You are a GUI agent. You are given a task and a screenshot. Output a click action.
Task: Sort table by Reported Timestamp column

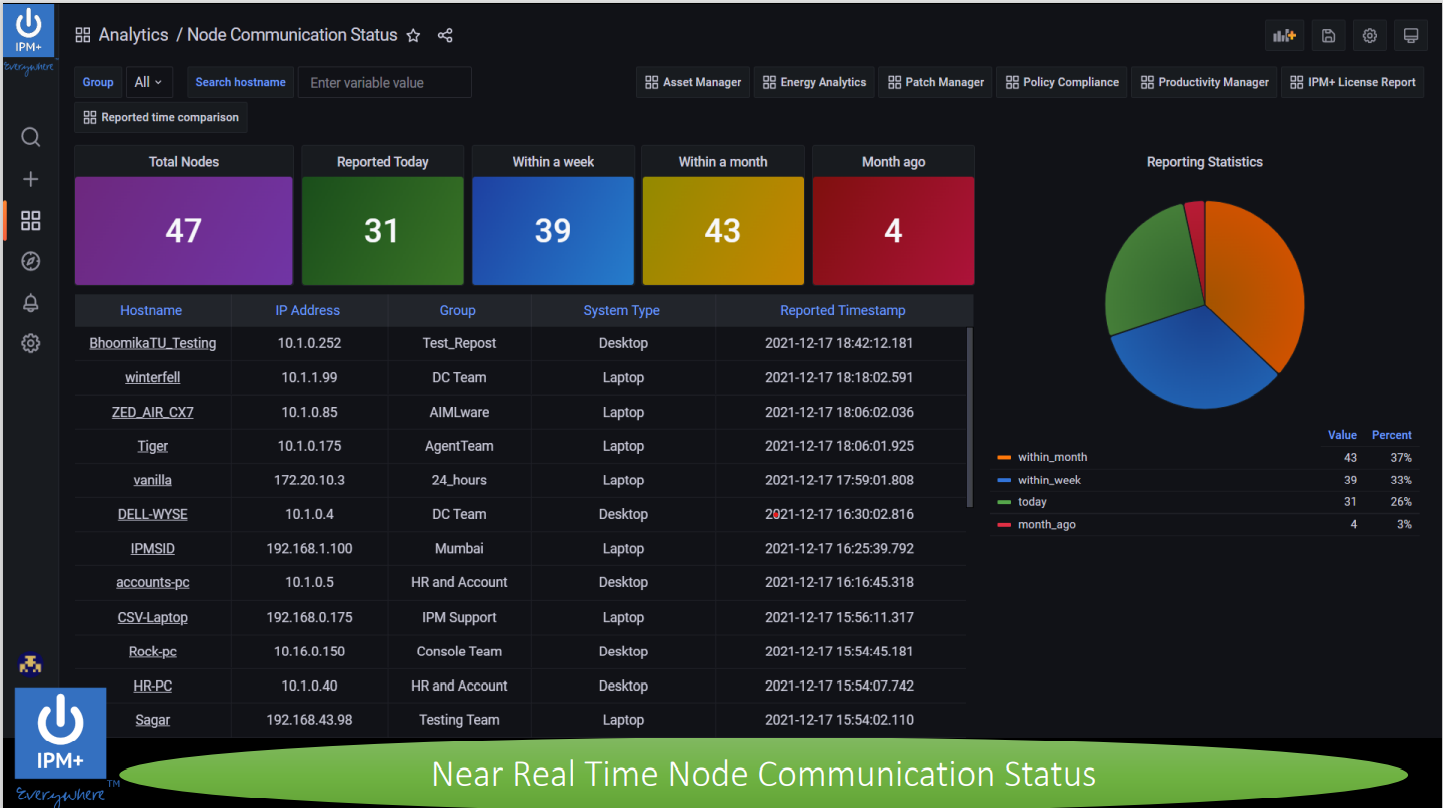point(842,310)
